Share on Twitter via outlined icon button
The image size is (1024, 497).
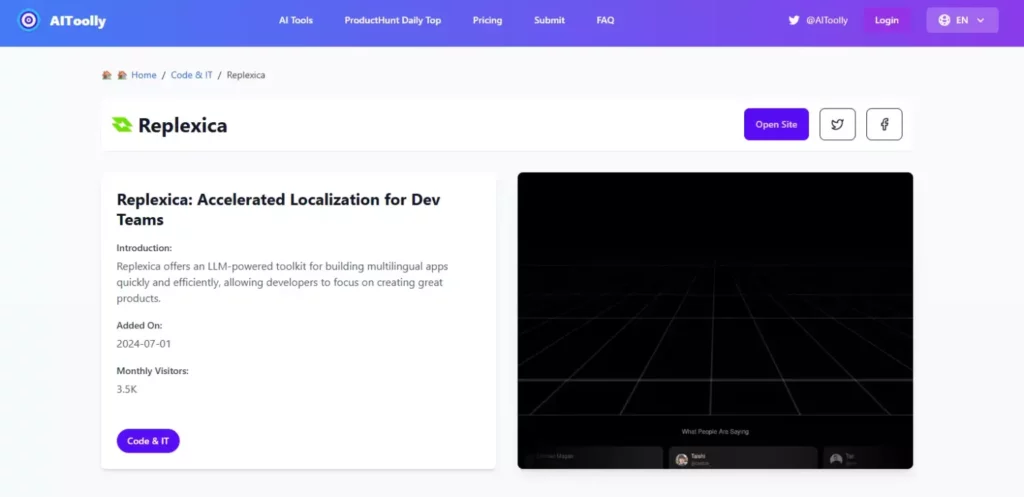coord(837,124)
